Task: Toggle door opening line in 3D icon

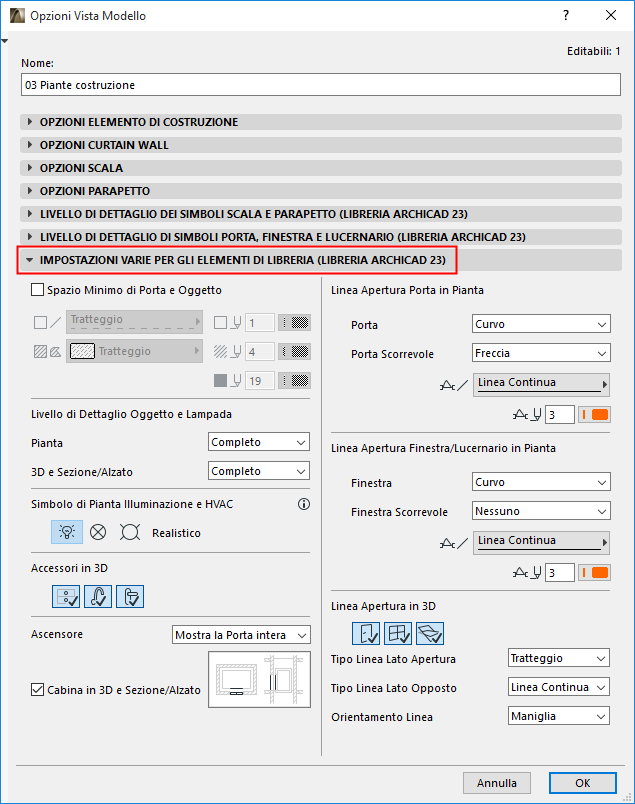Action: [366, 633]
